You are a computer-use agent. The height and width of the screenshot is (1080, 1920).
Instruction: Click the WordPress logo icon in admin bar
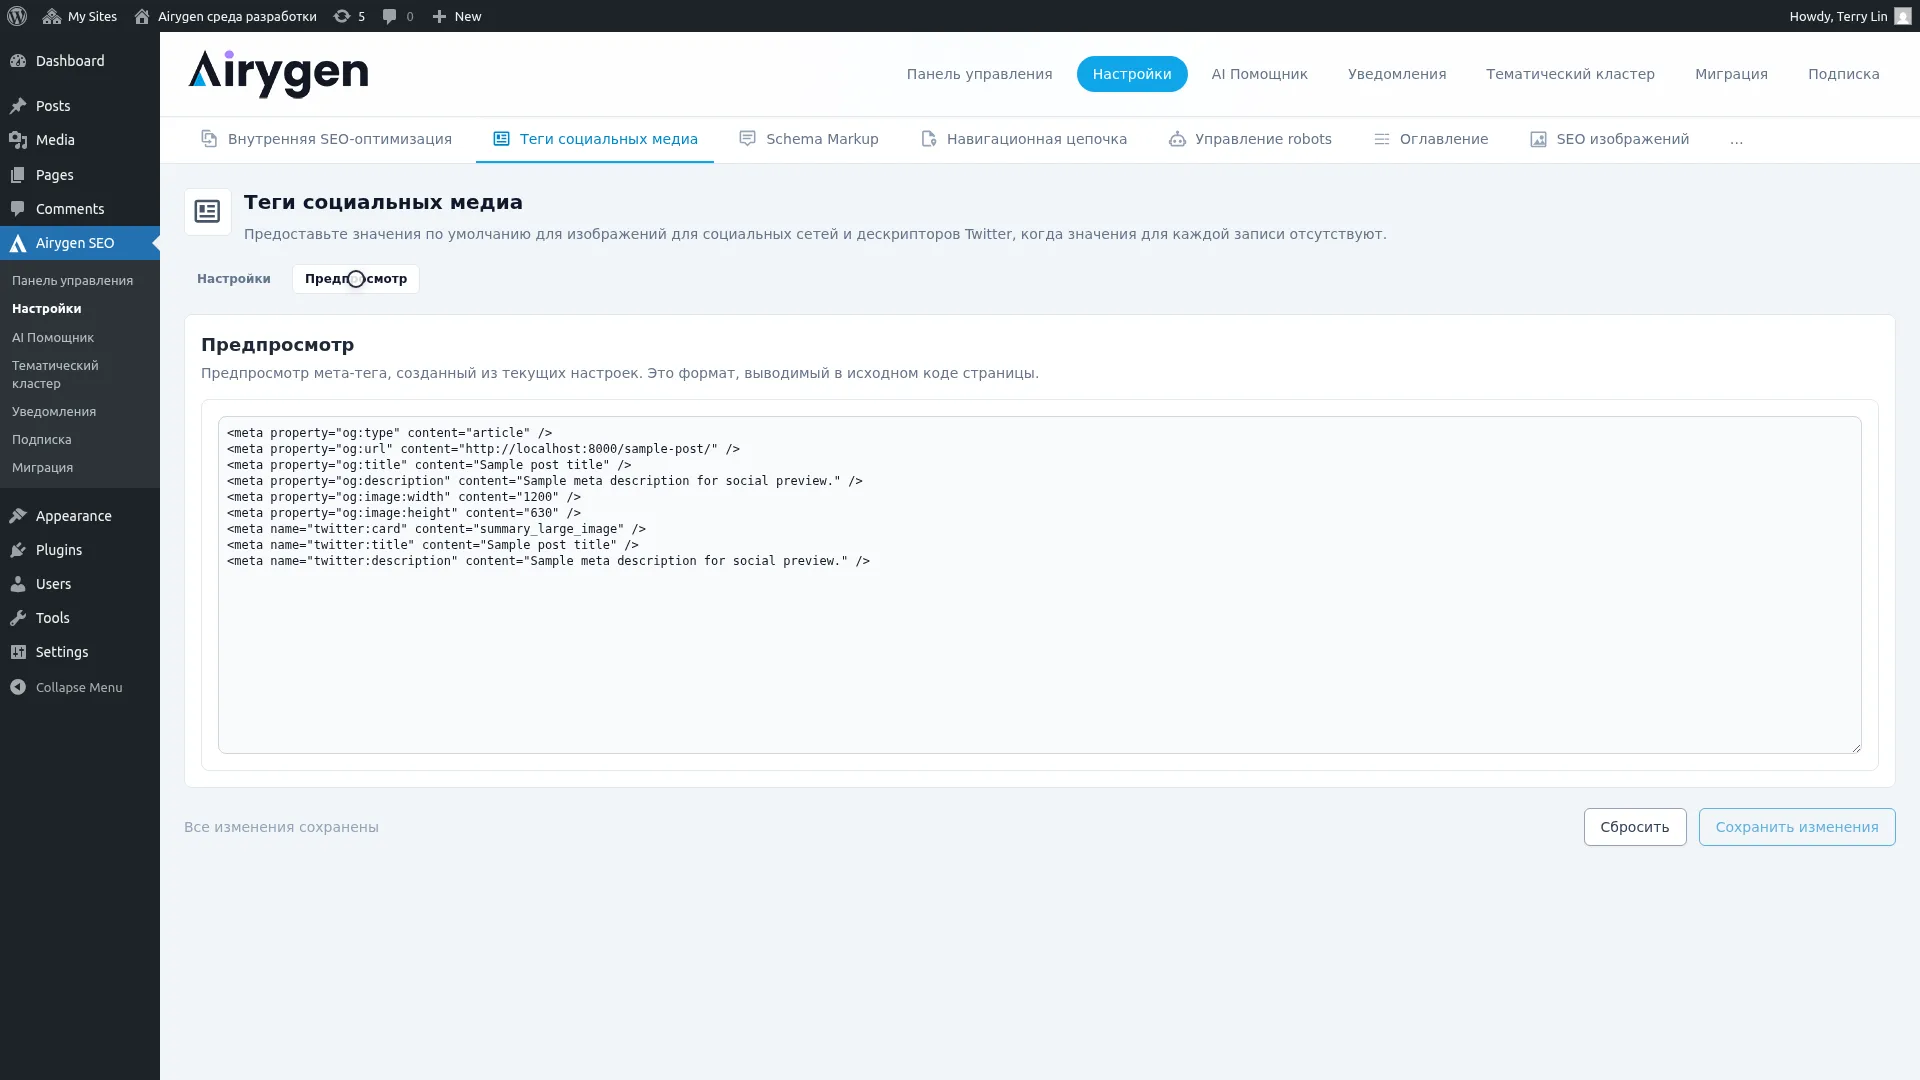click(x=17, y=16)
